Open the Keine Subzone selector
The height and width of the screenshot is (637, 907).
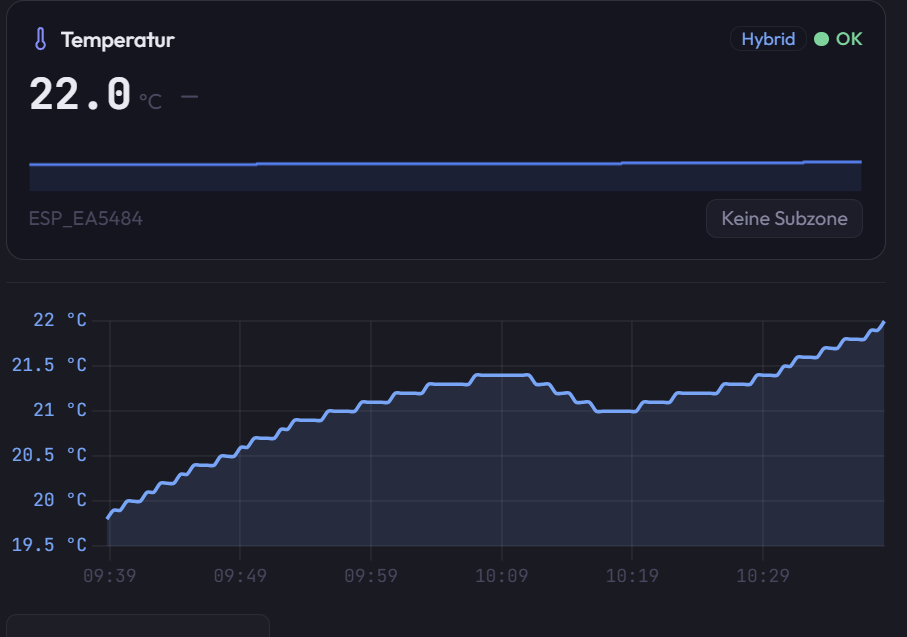(784, 218)
